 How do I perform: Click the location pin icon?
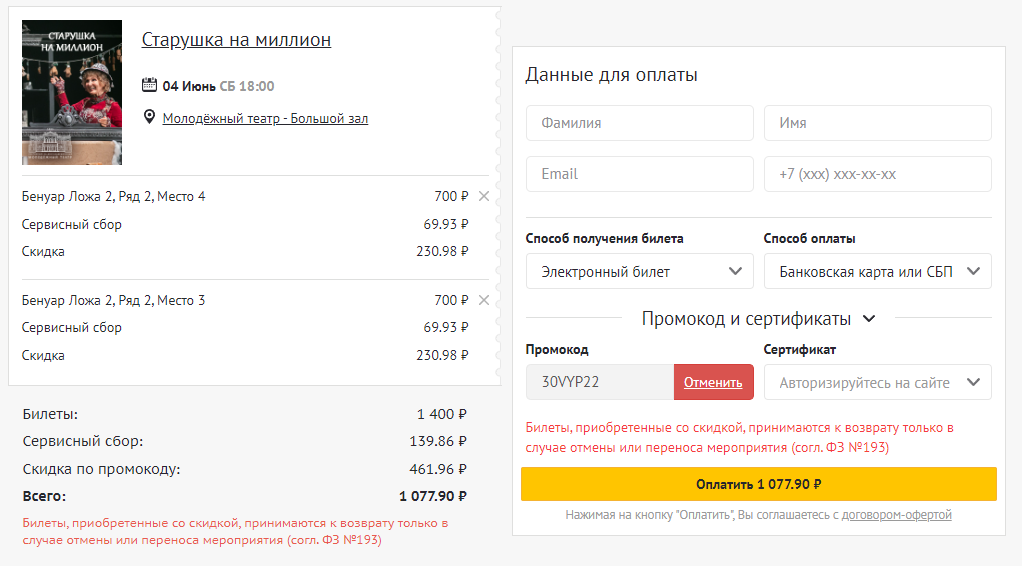click(x=150, y=118)
